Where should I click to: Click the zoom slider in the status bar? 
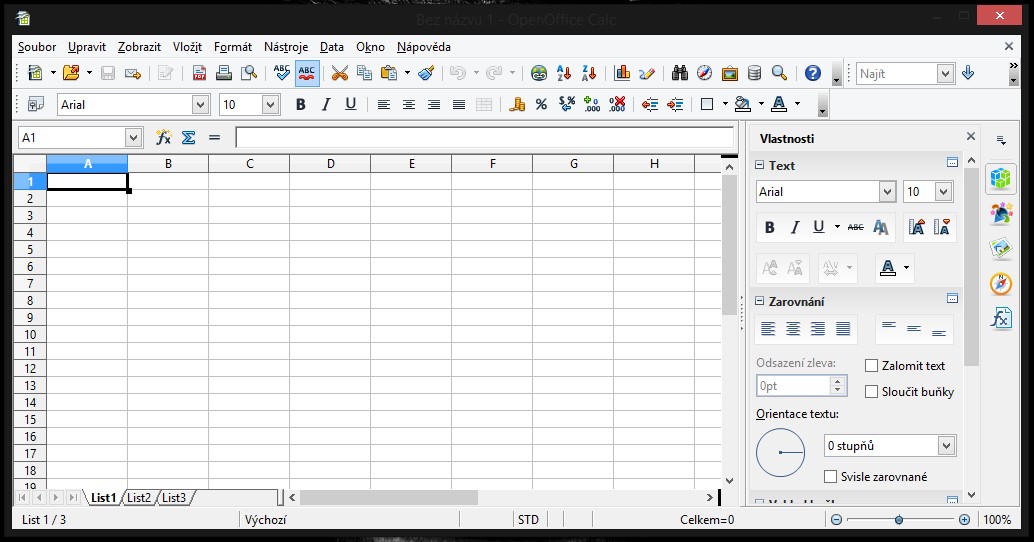[x=899, y=520]
